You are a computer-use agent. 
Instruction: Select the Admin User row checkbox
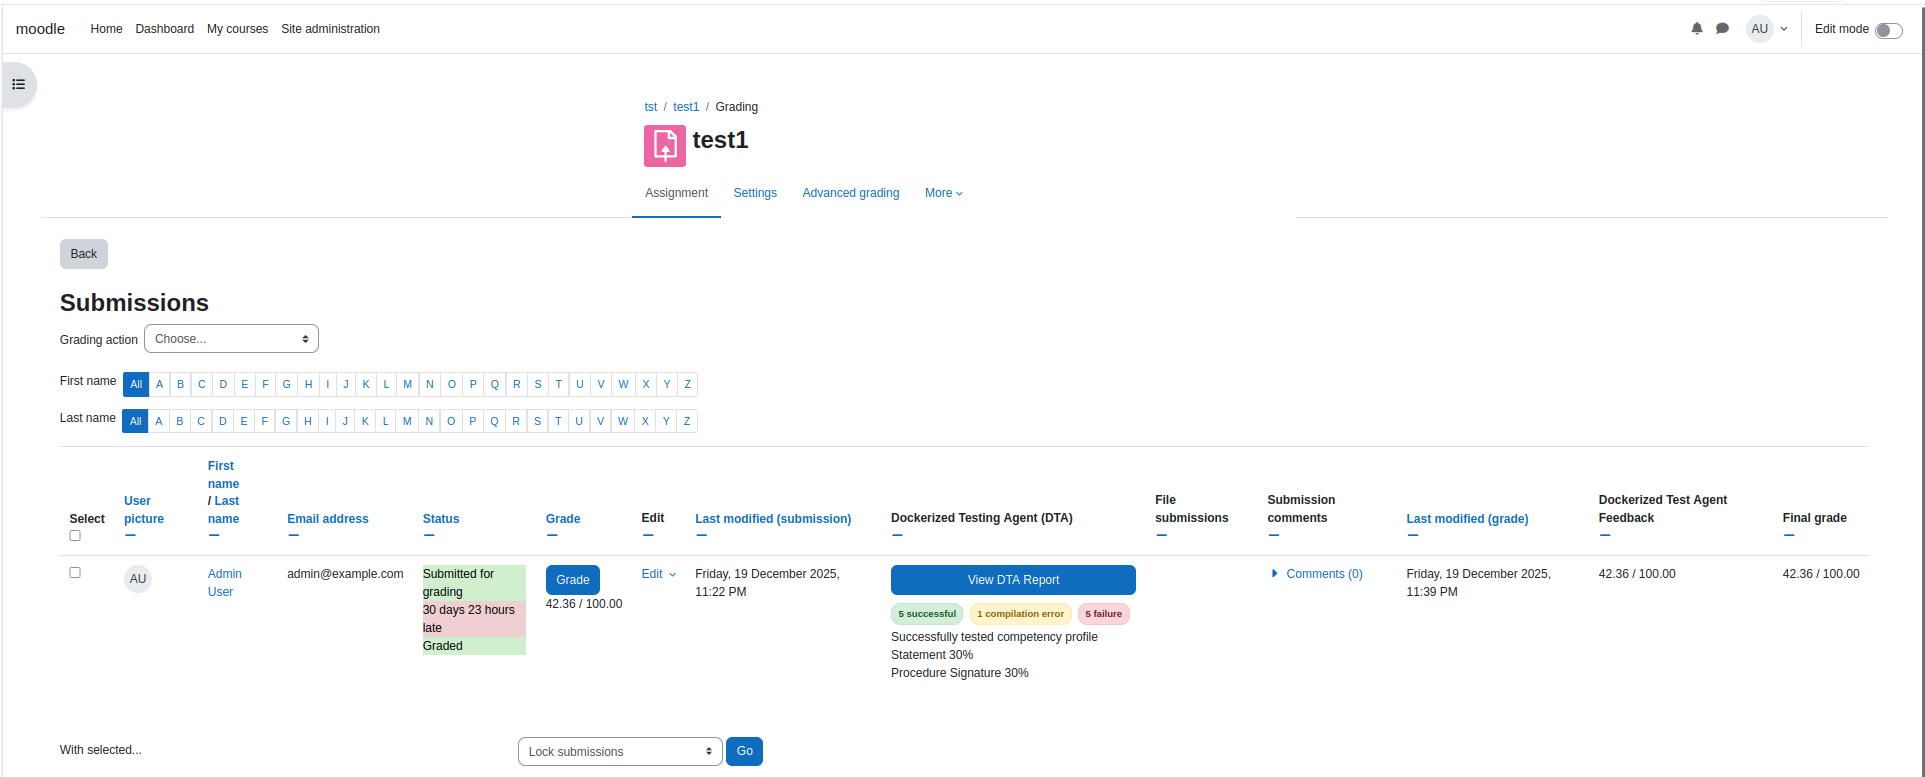click(x=75, y=573)
